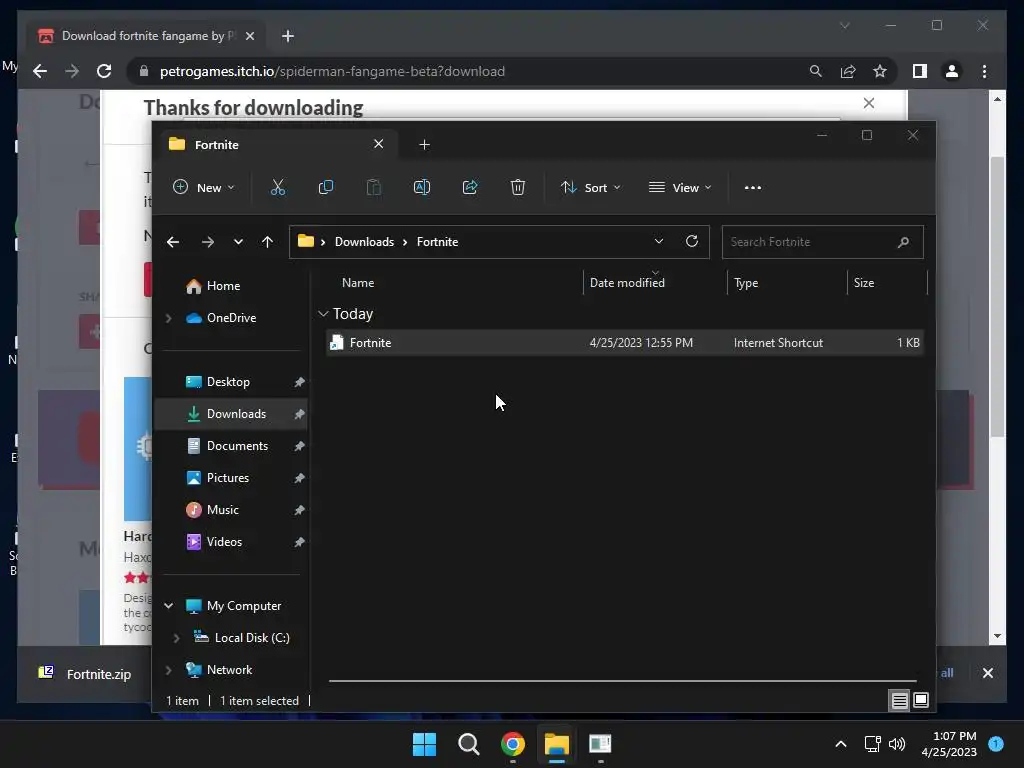This screenshot has height=768, width=1024.
Task: Click the Cut scissors icon in Explorer toolbar
Action: pyautogui.click(x=278, y=187)
